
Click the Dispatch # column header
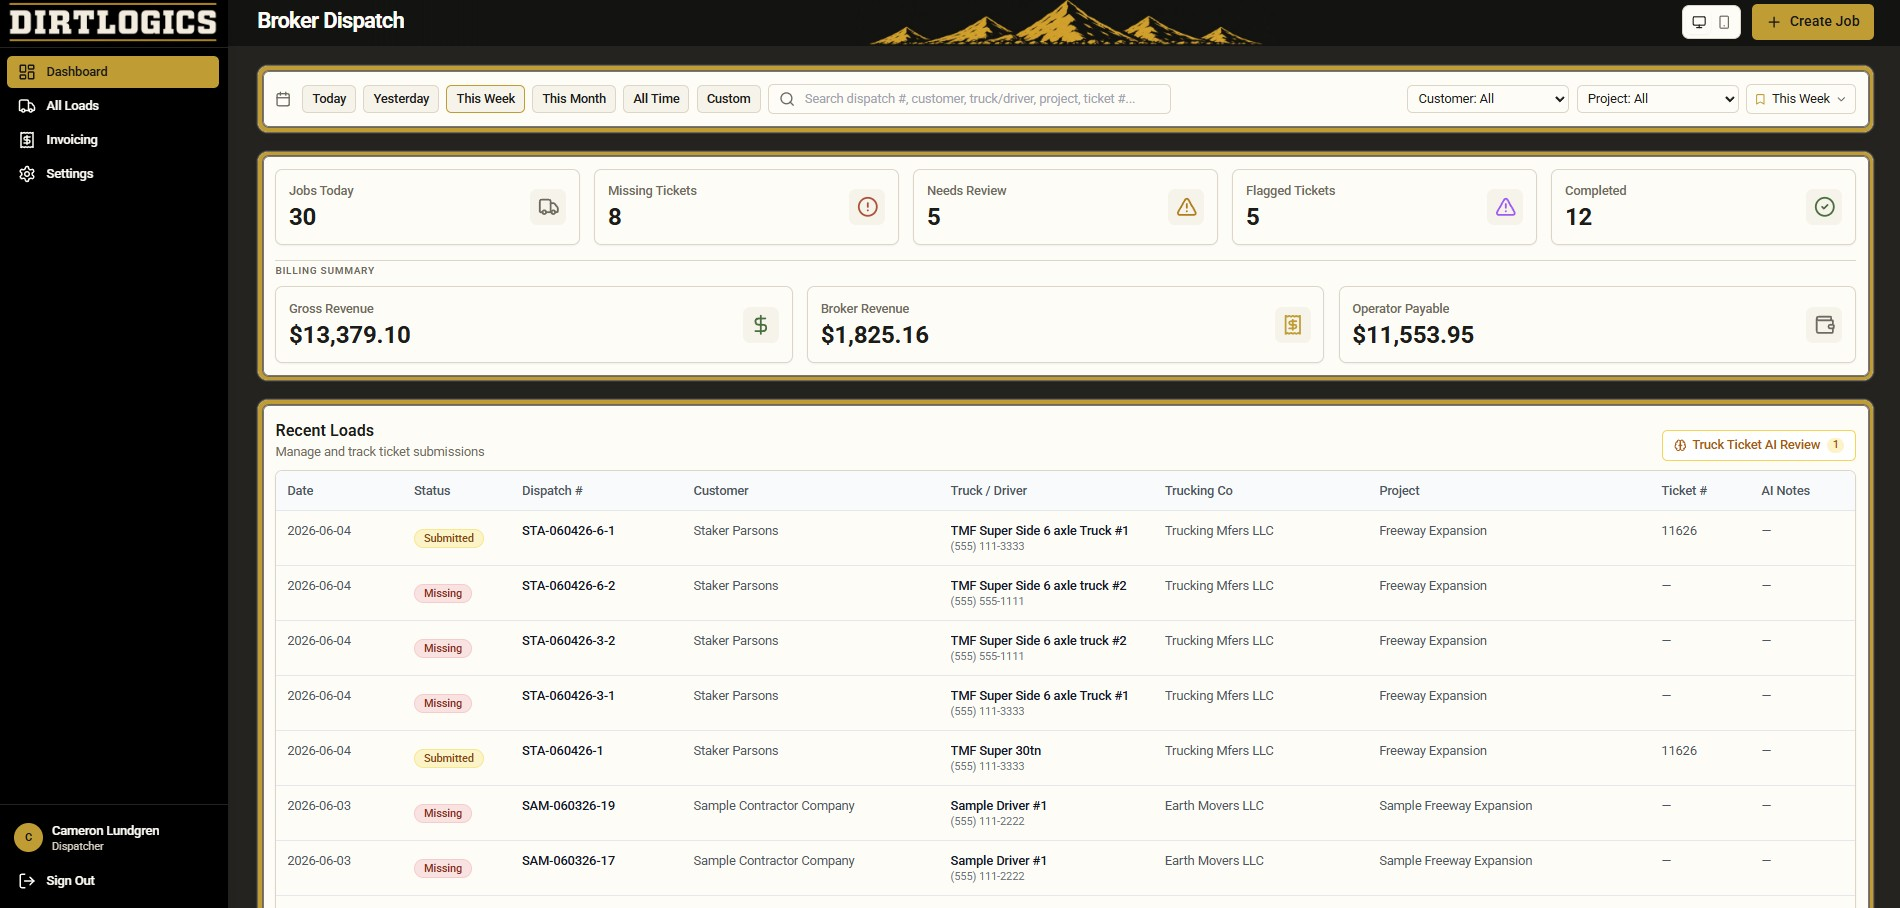pyautogui.click(x=552, y=491)
